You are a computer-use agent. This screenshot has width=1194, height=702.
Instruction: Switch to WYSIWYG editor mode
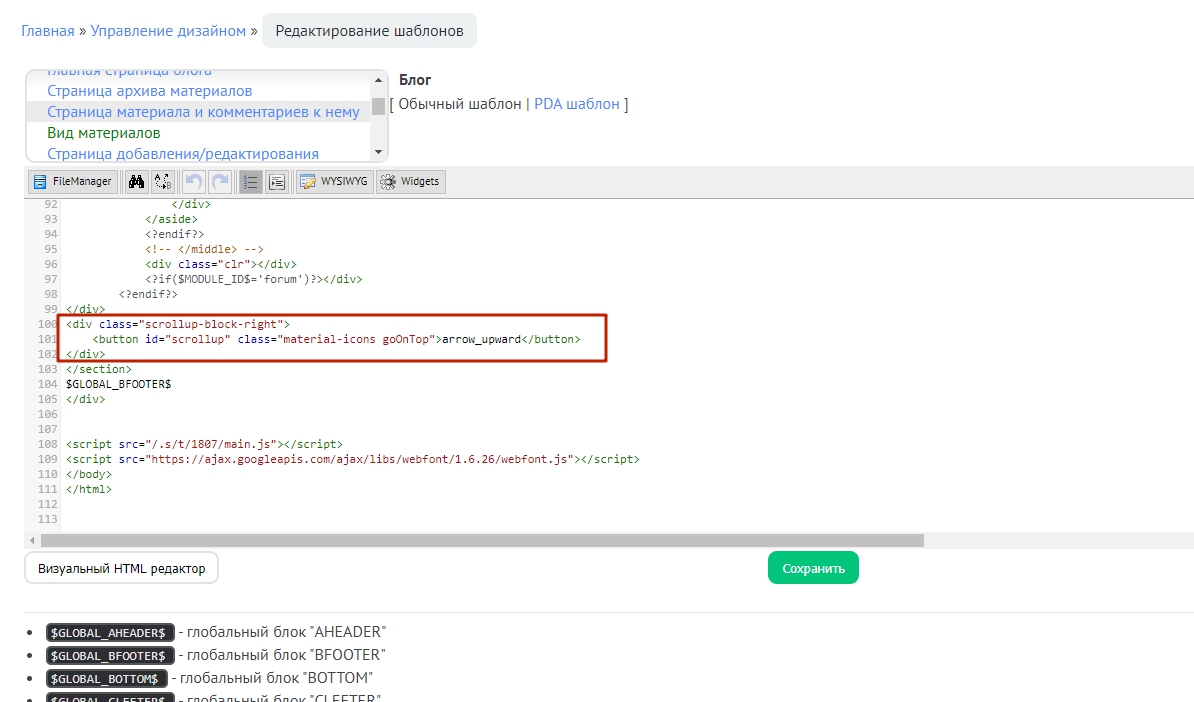(x=334, y=182)
